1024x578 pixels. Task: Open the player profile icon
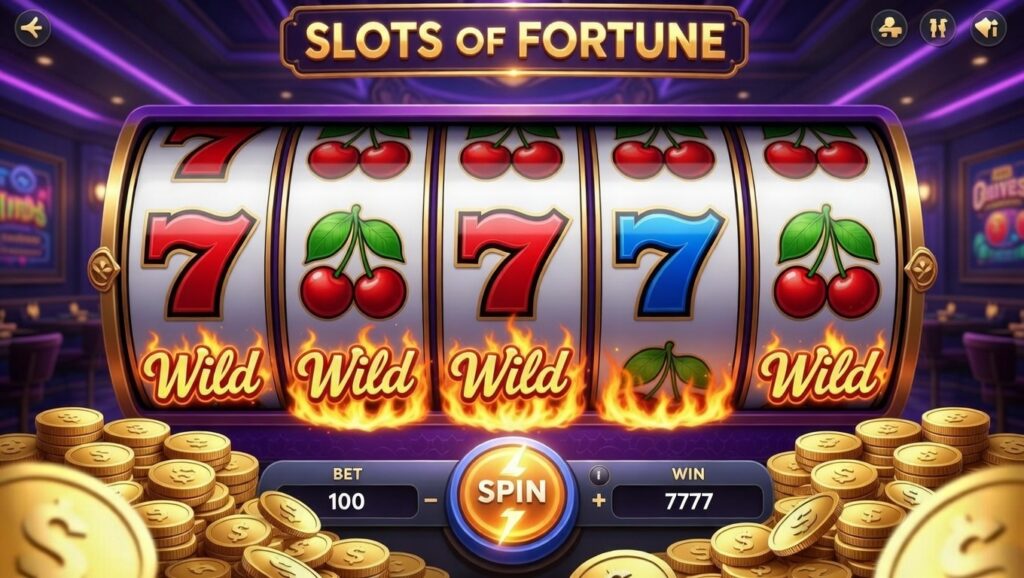point(888,28)
